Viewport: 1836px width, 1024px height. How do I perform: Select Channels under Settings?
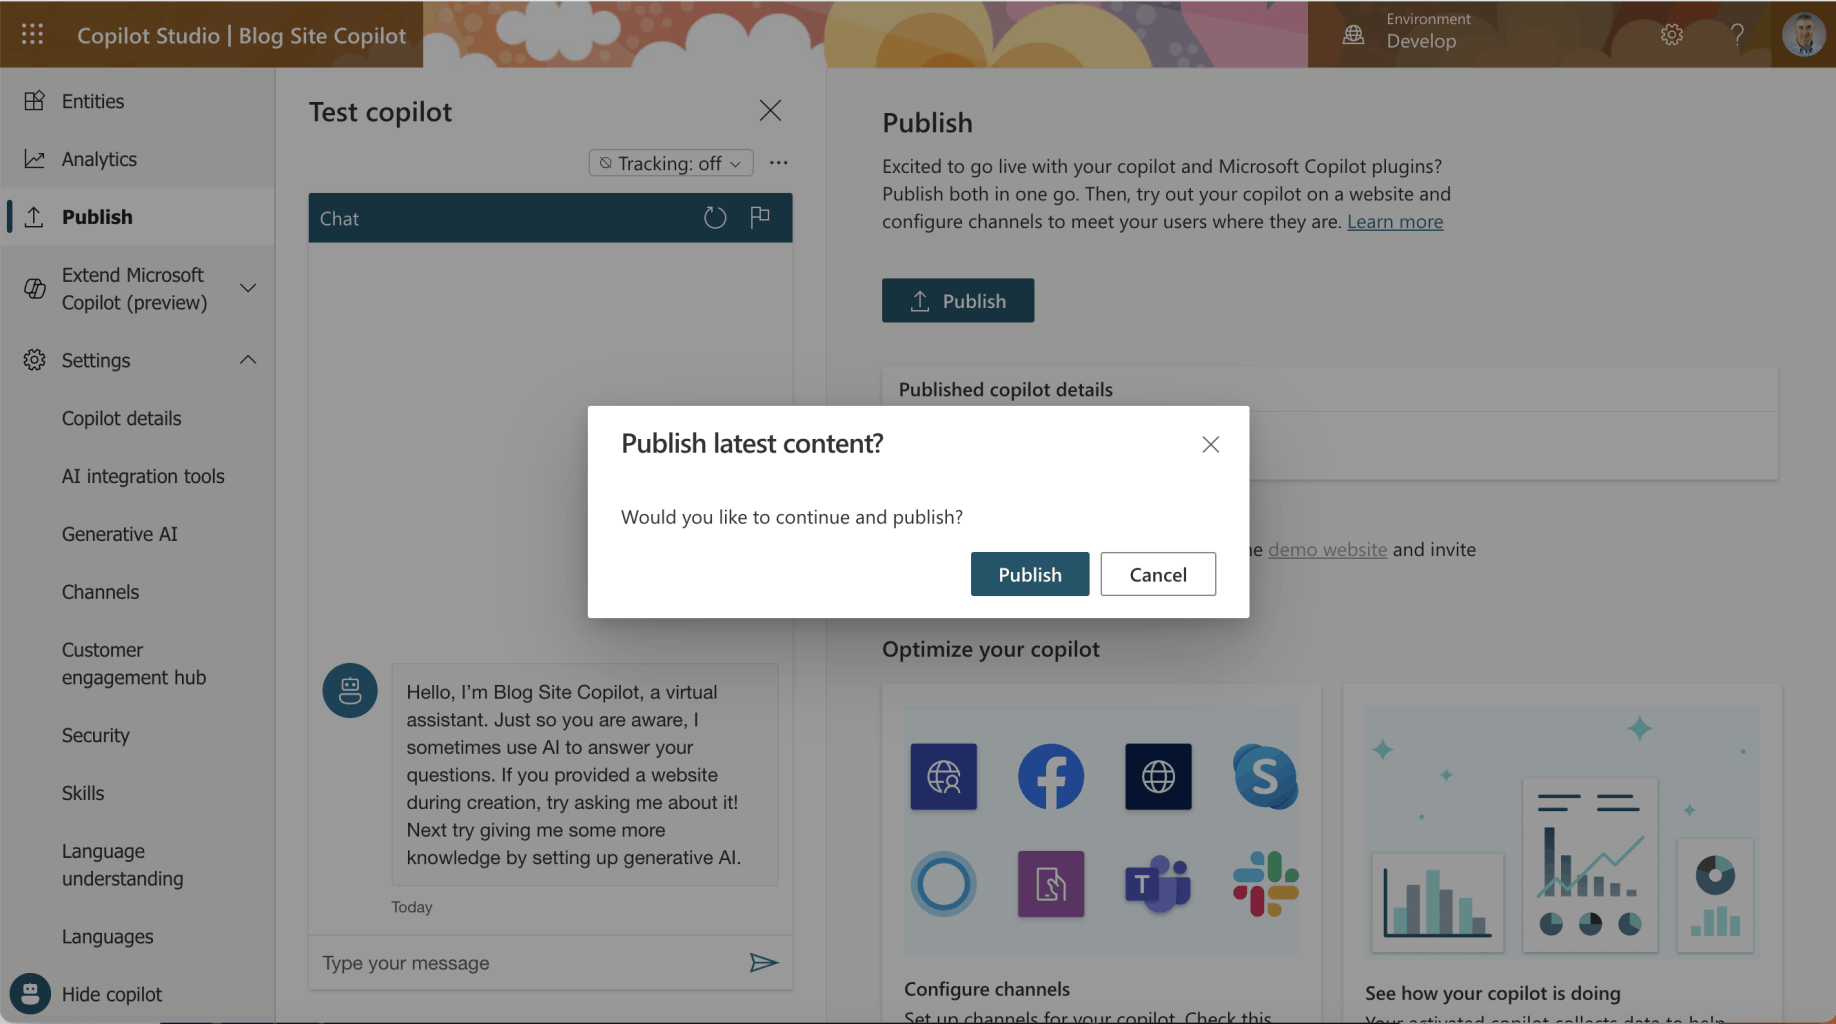tap(100, 592)
